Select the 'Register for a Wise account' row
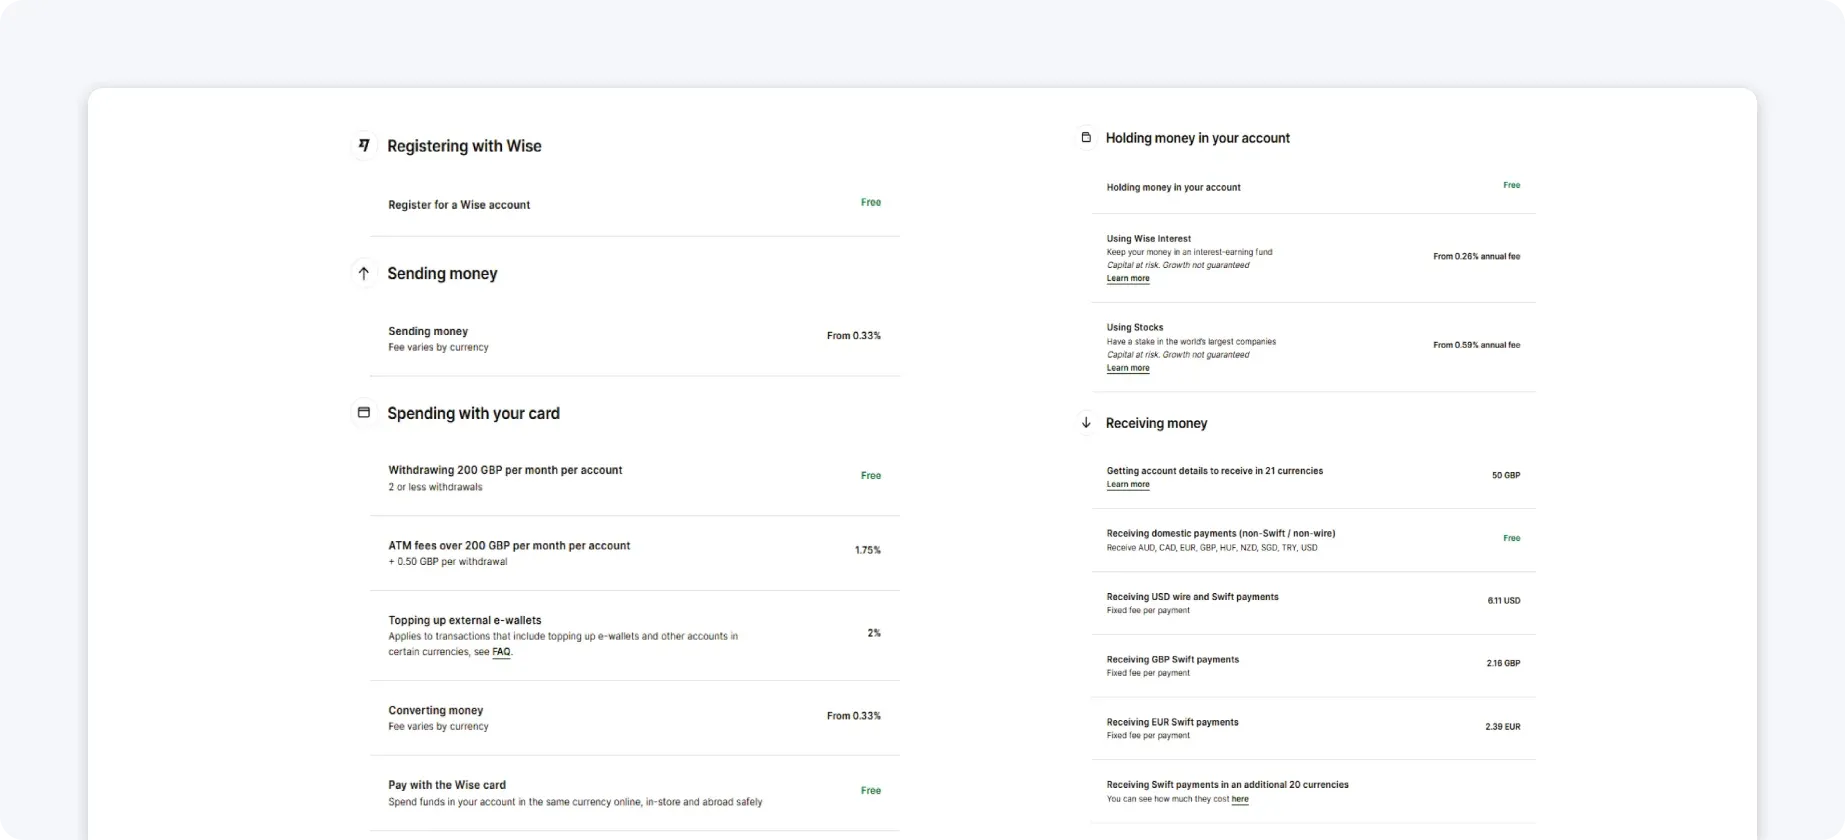The height and width of the screenshot is (840, 1845). tap(635, 204)
